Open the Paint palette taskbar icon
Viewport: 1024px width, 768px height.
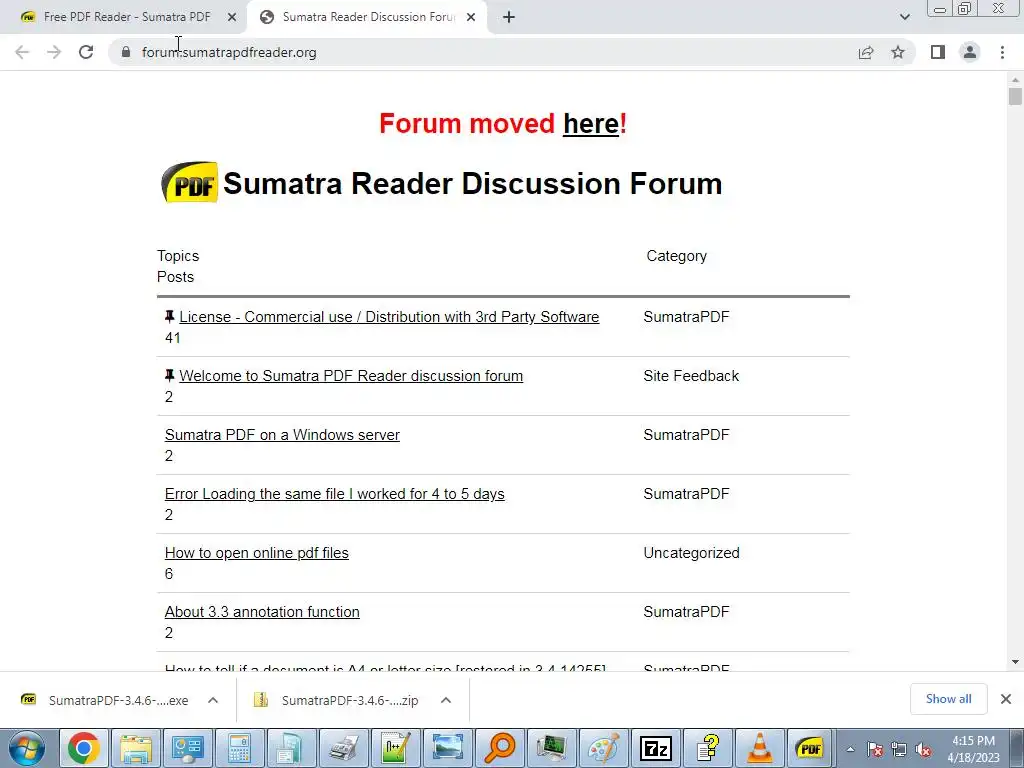click(603, 748)
